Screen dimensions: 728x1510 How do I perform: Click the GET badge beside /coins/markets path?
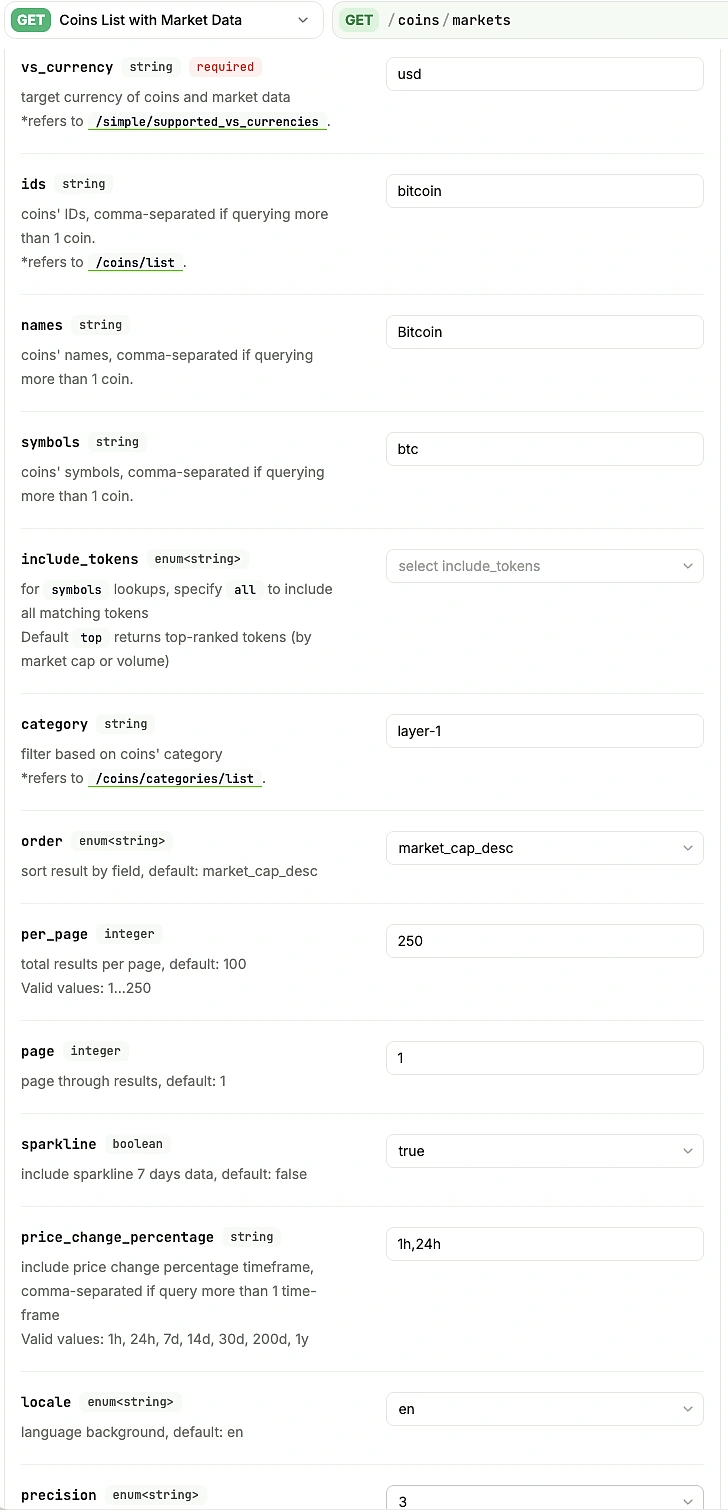(x=359, y=19)
